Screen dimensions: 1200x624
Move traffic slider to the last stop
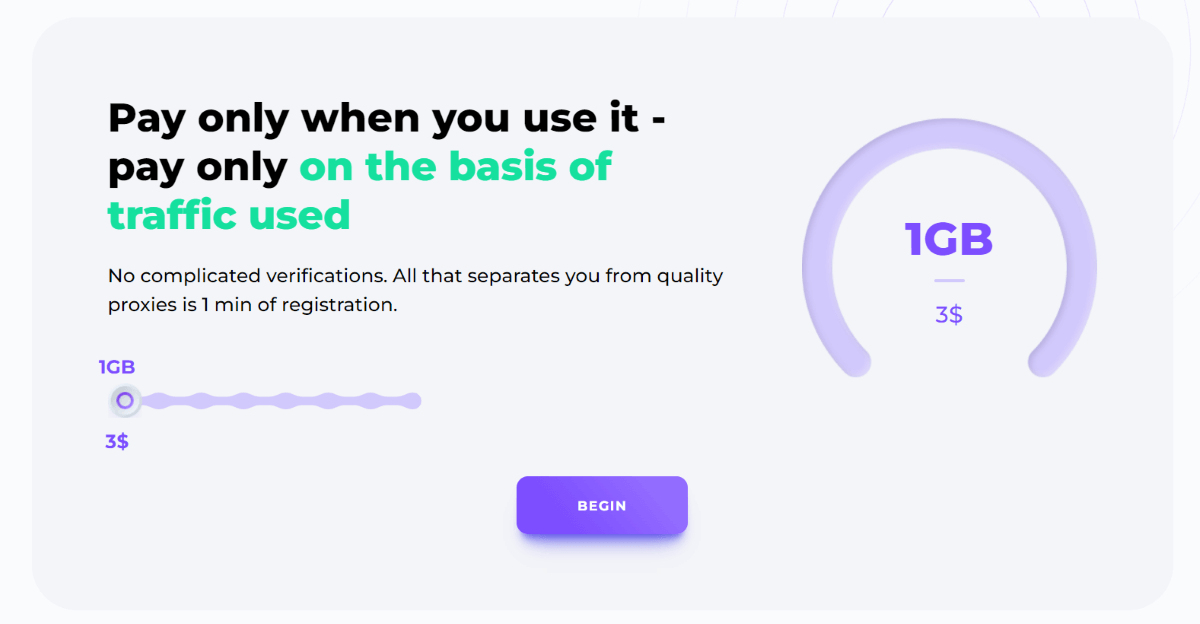coord(411,401)
